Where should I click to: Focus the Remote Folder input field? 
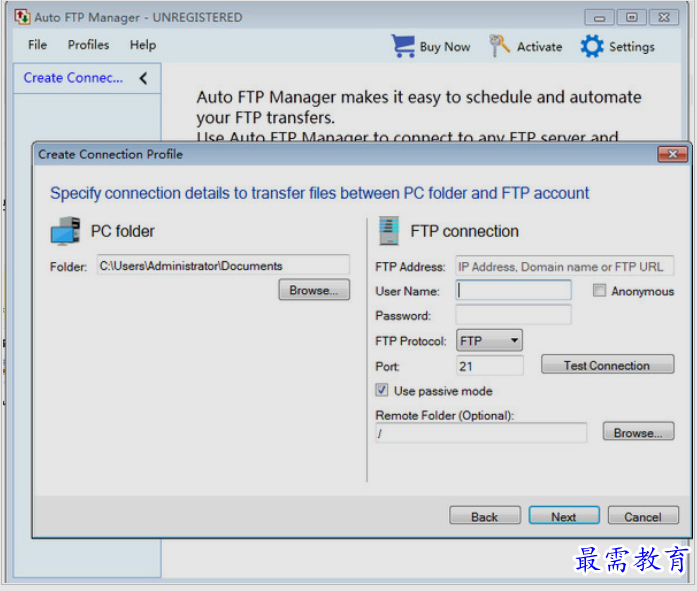[x=481, y=432]
